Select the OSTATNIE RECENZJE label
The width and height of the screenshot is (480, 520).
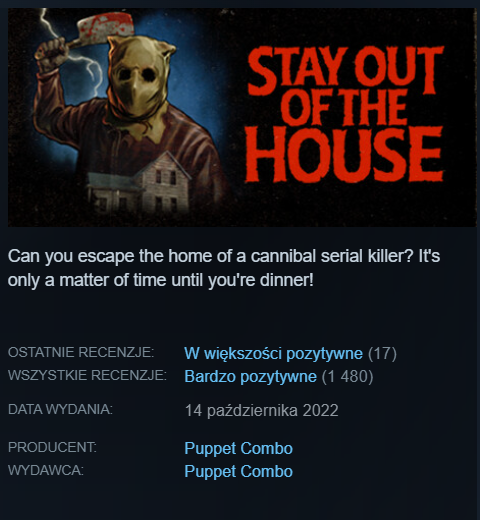click(x=81, y=352)
